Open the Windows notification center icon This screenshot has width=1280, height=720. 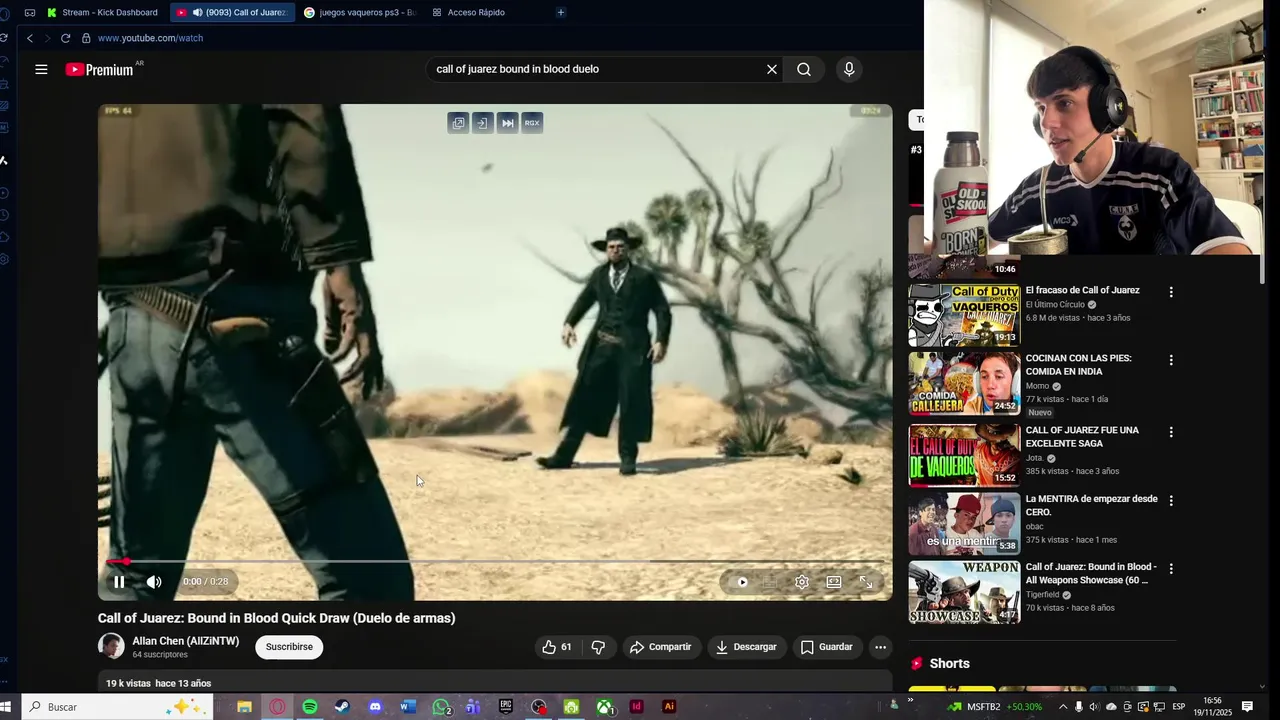1247,707
